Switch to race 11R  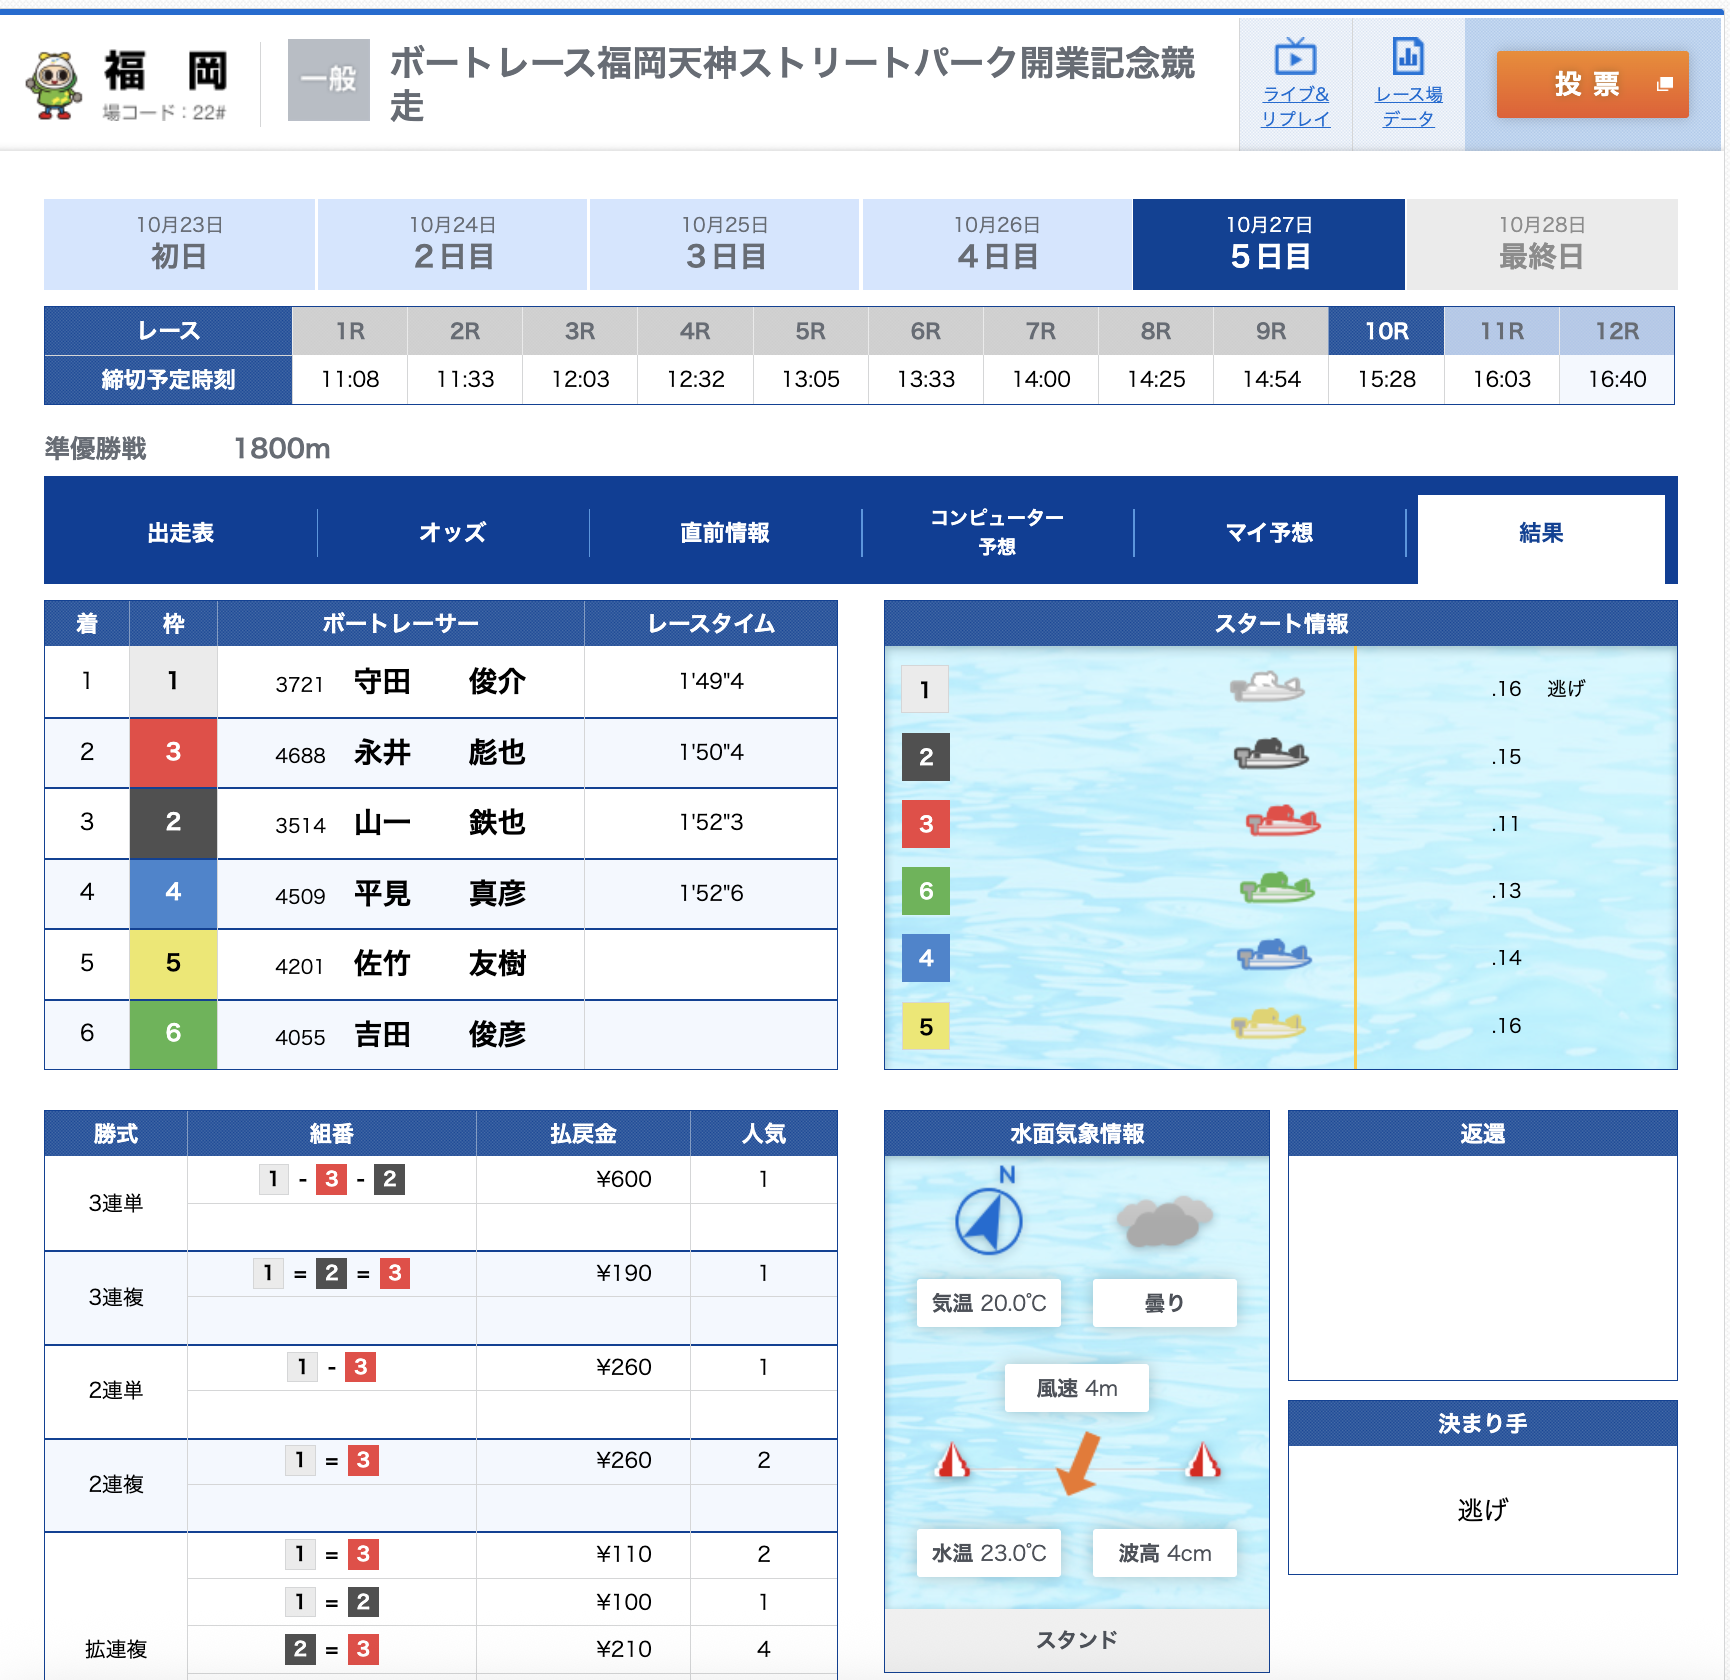[1502, 331]
